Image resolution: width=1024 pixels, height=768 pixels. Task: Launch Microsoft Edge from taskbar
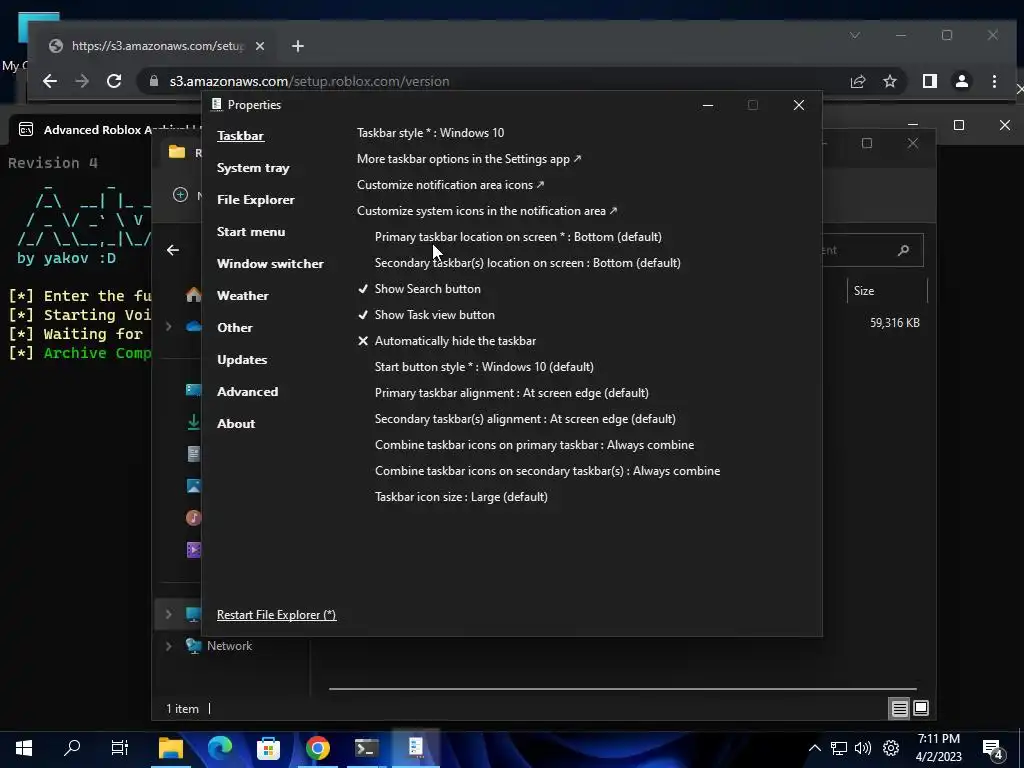point(220,748)
